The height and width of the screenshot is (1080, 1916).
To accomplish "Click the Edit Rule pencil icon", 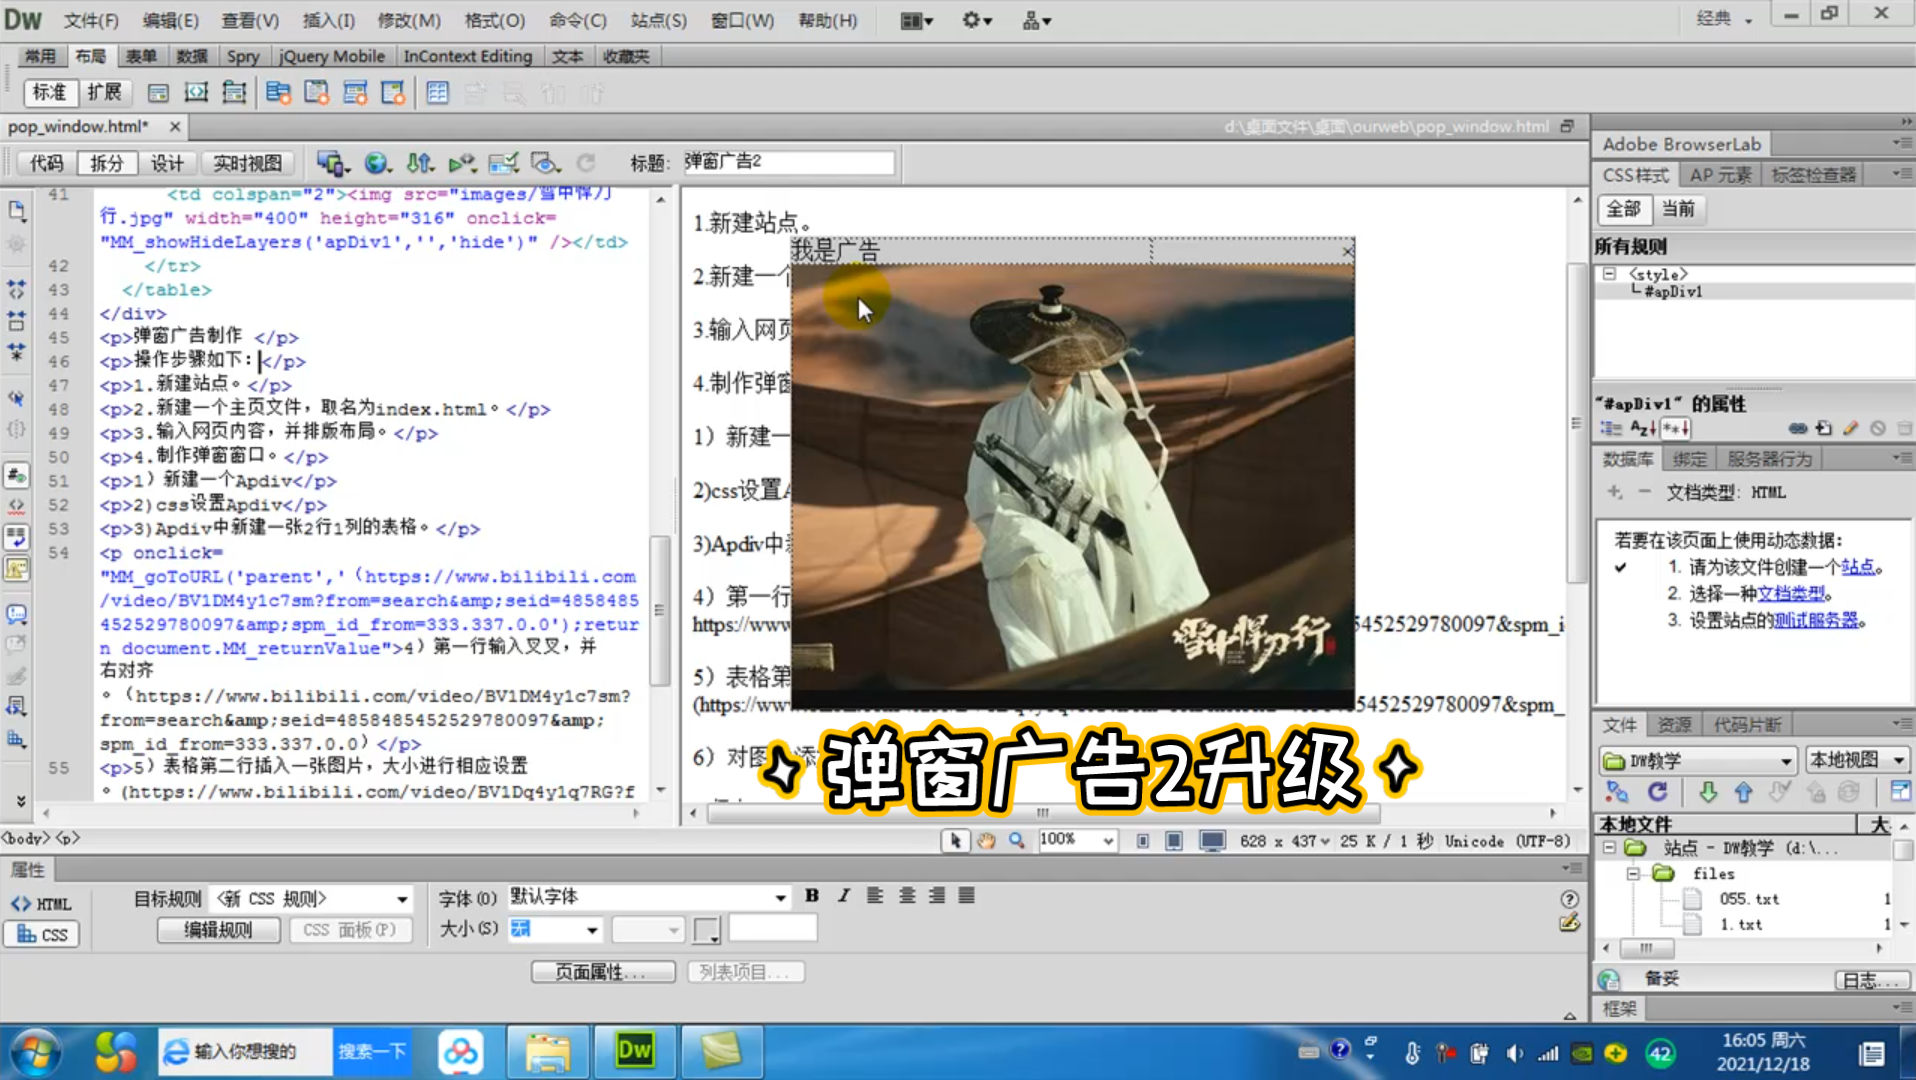I will [1851, 428].
